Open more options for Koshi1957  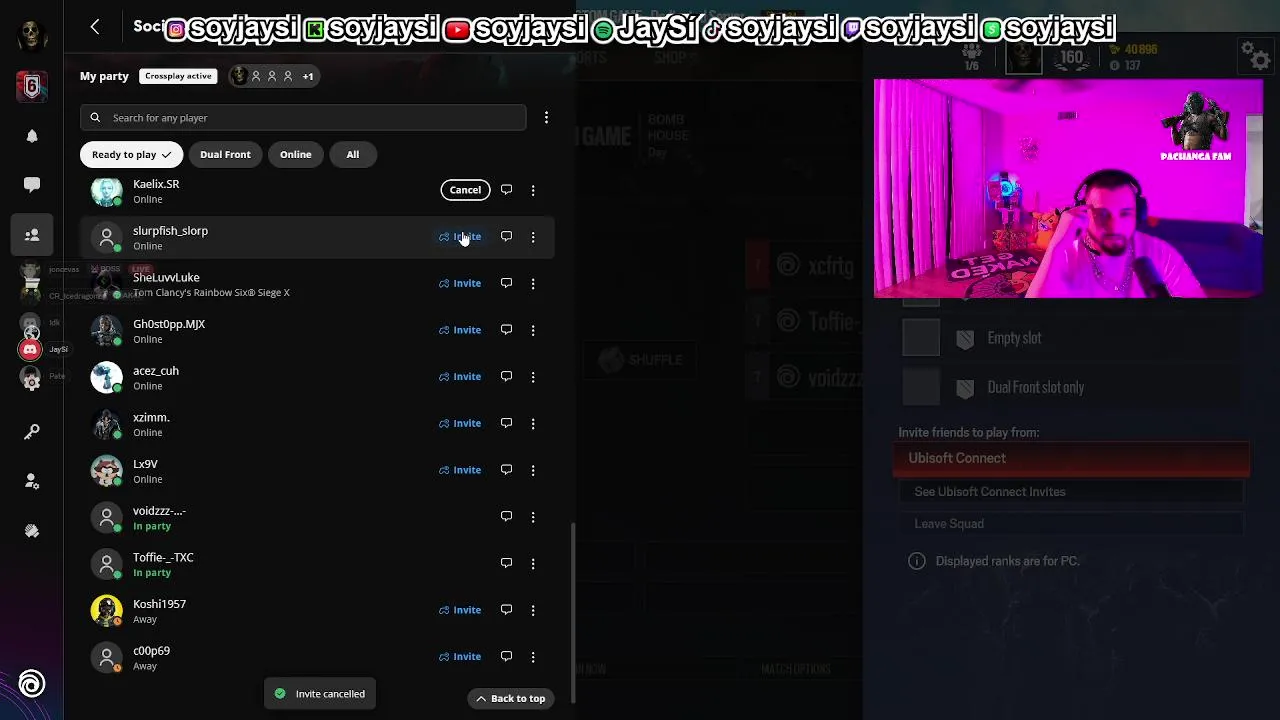[533, 610]
